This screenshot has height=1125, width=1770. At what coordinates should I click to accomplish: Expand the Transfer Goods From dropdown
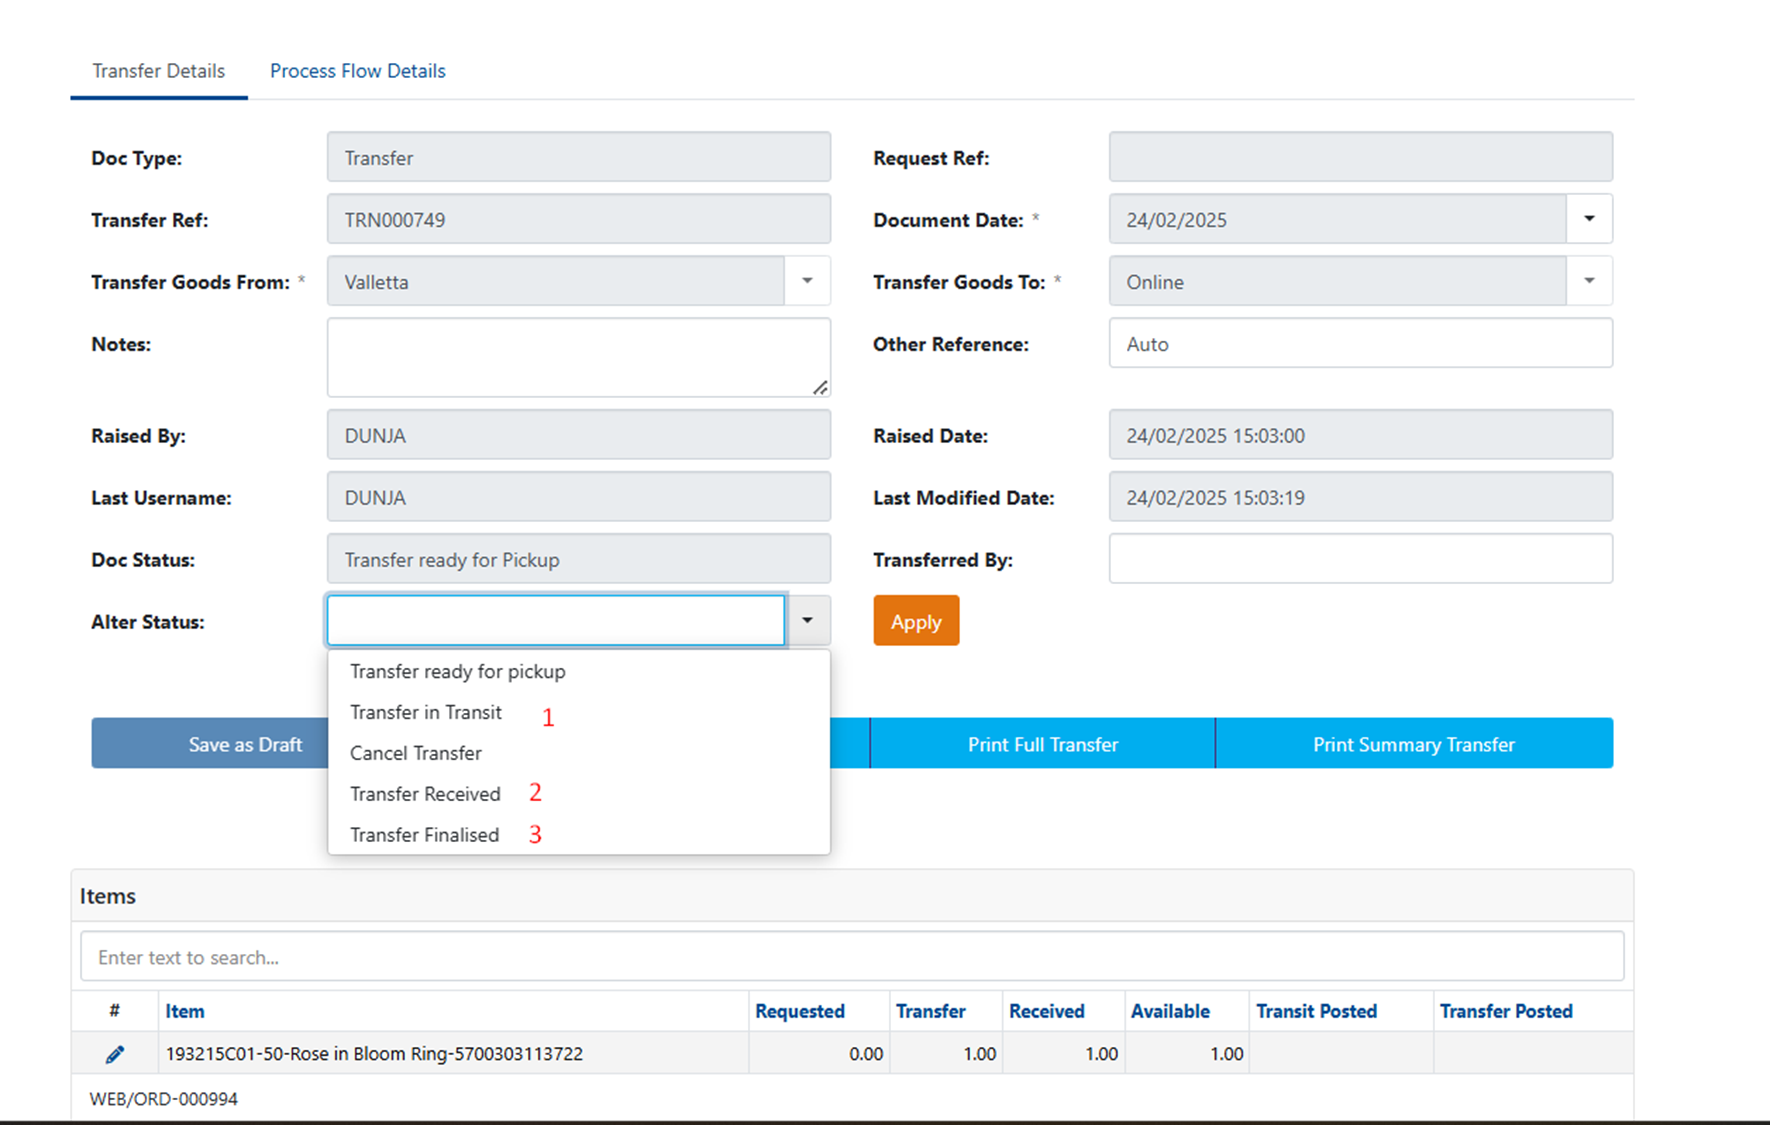point(807,281)
